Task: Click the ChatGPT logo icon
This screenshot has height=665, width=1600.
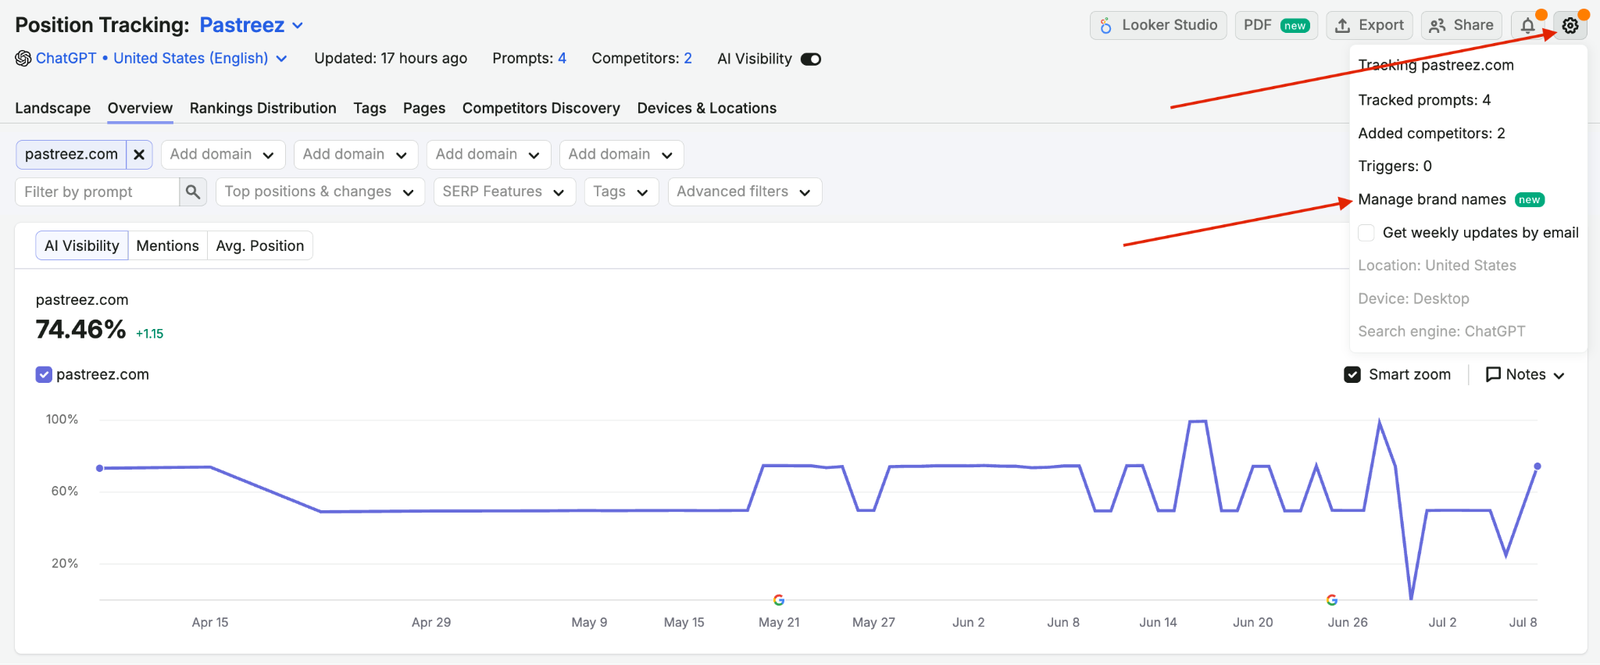Action: 23,59
